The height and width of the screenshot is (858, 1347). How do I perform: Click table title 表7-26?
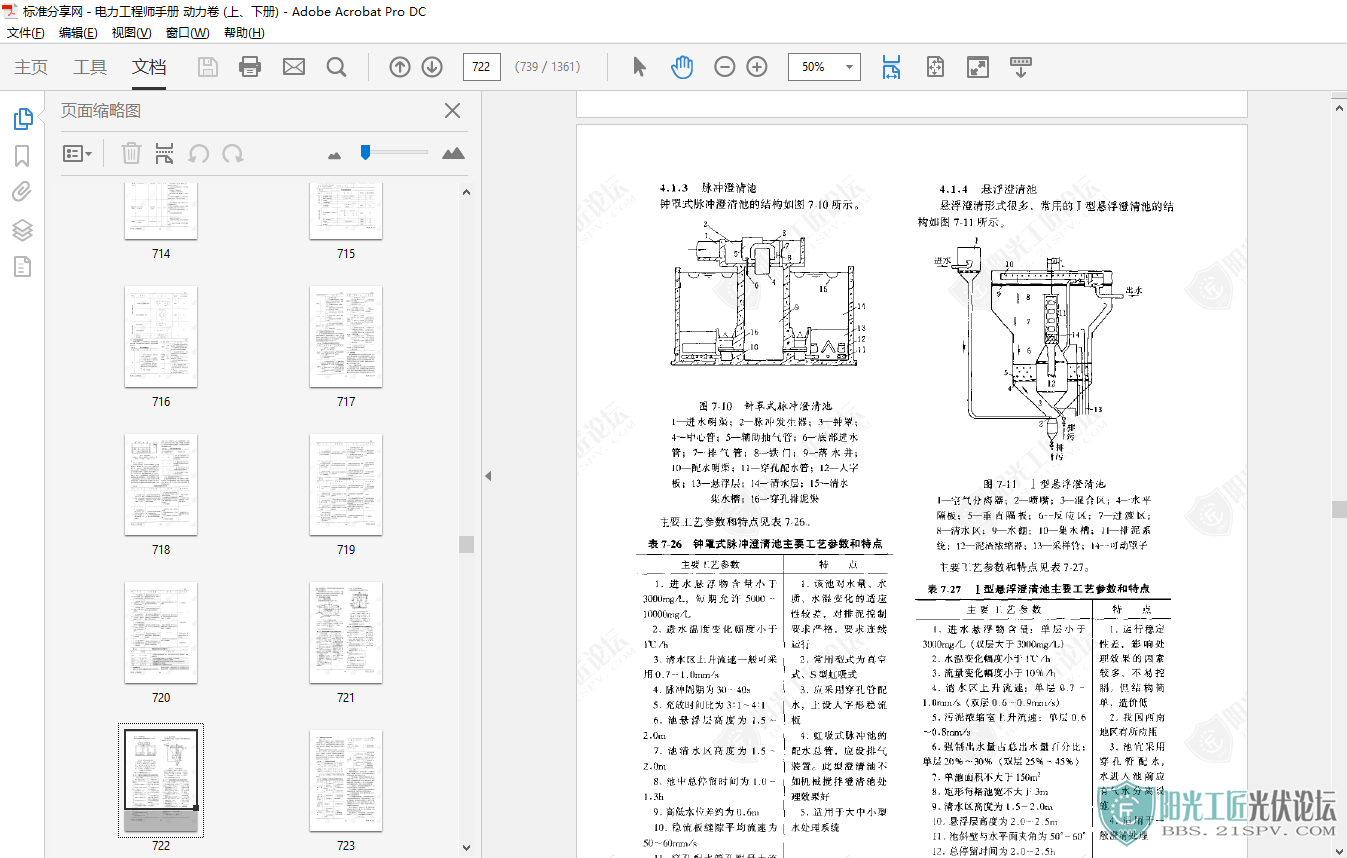(x=765, y=544)
